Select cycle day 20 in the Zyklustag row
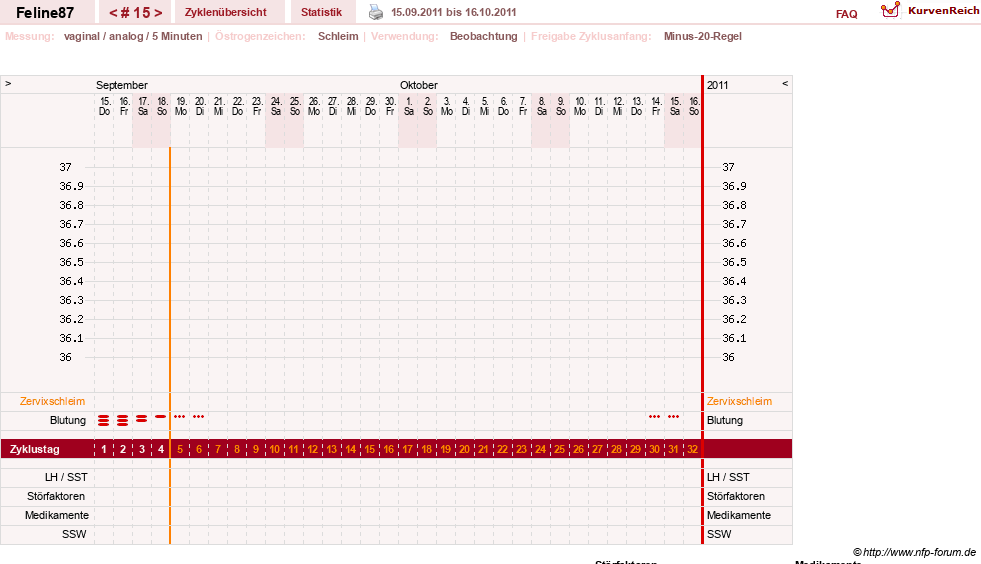981x564 pixels. pos(464,449)
